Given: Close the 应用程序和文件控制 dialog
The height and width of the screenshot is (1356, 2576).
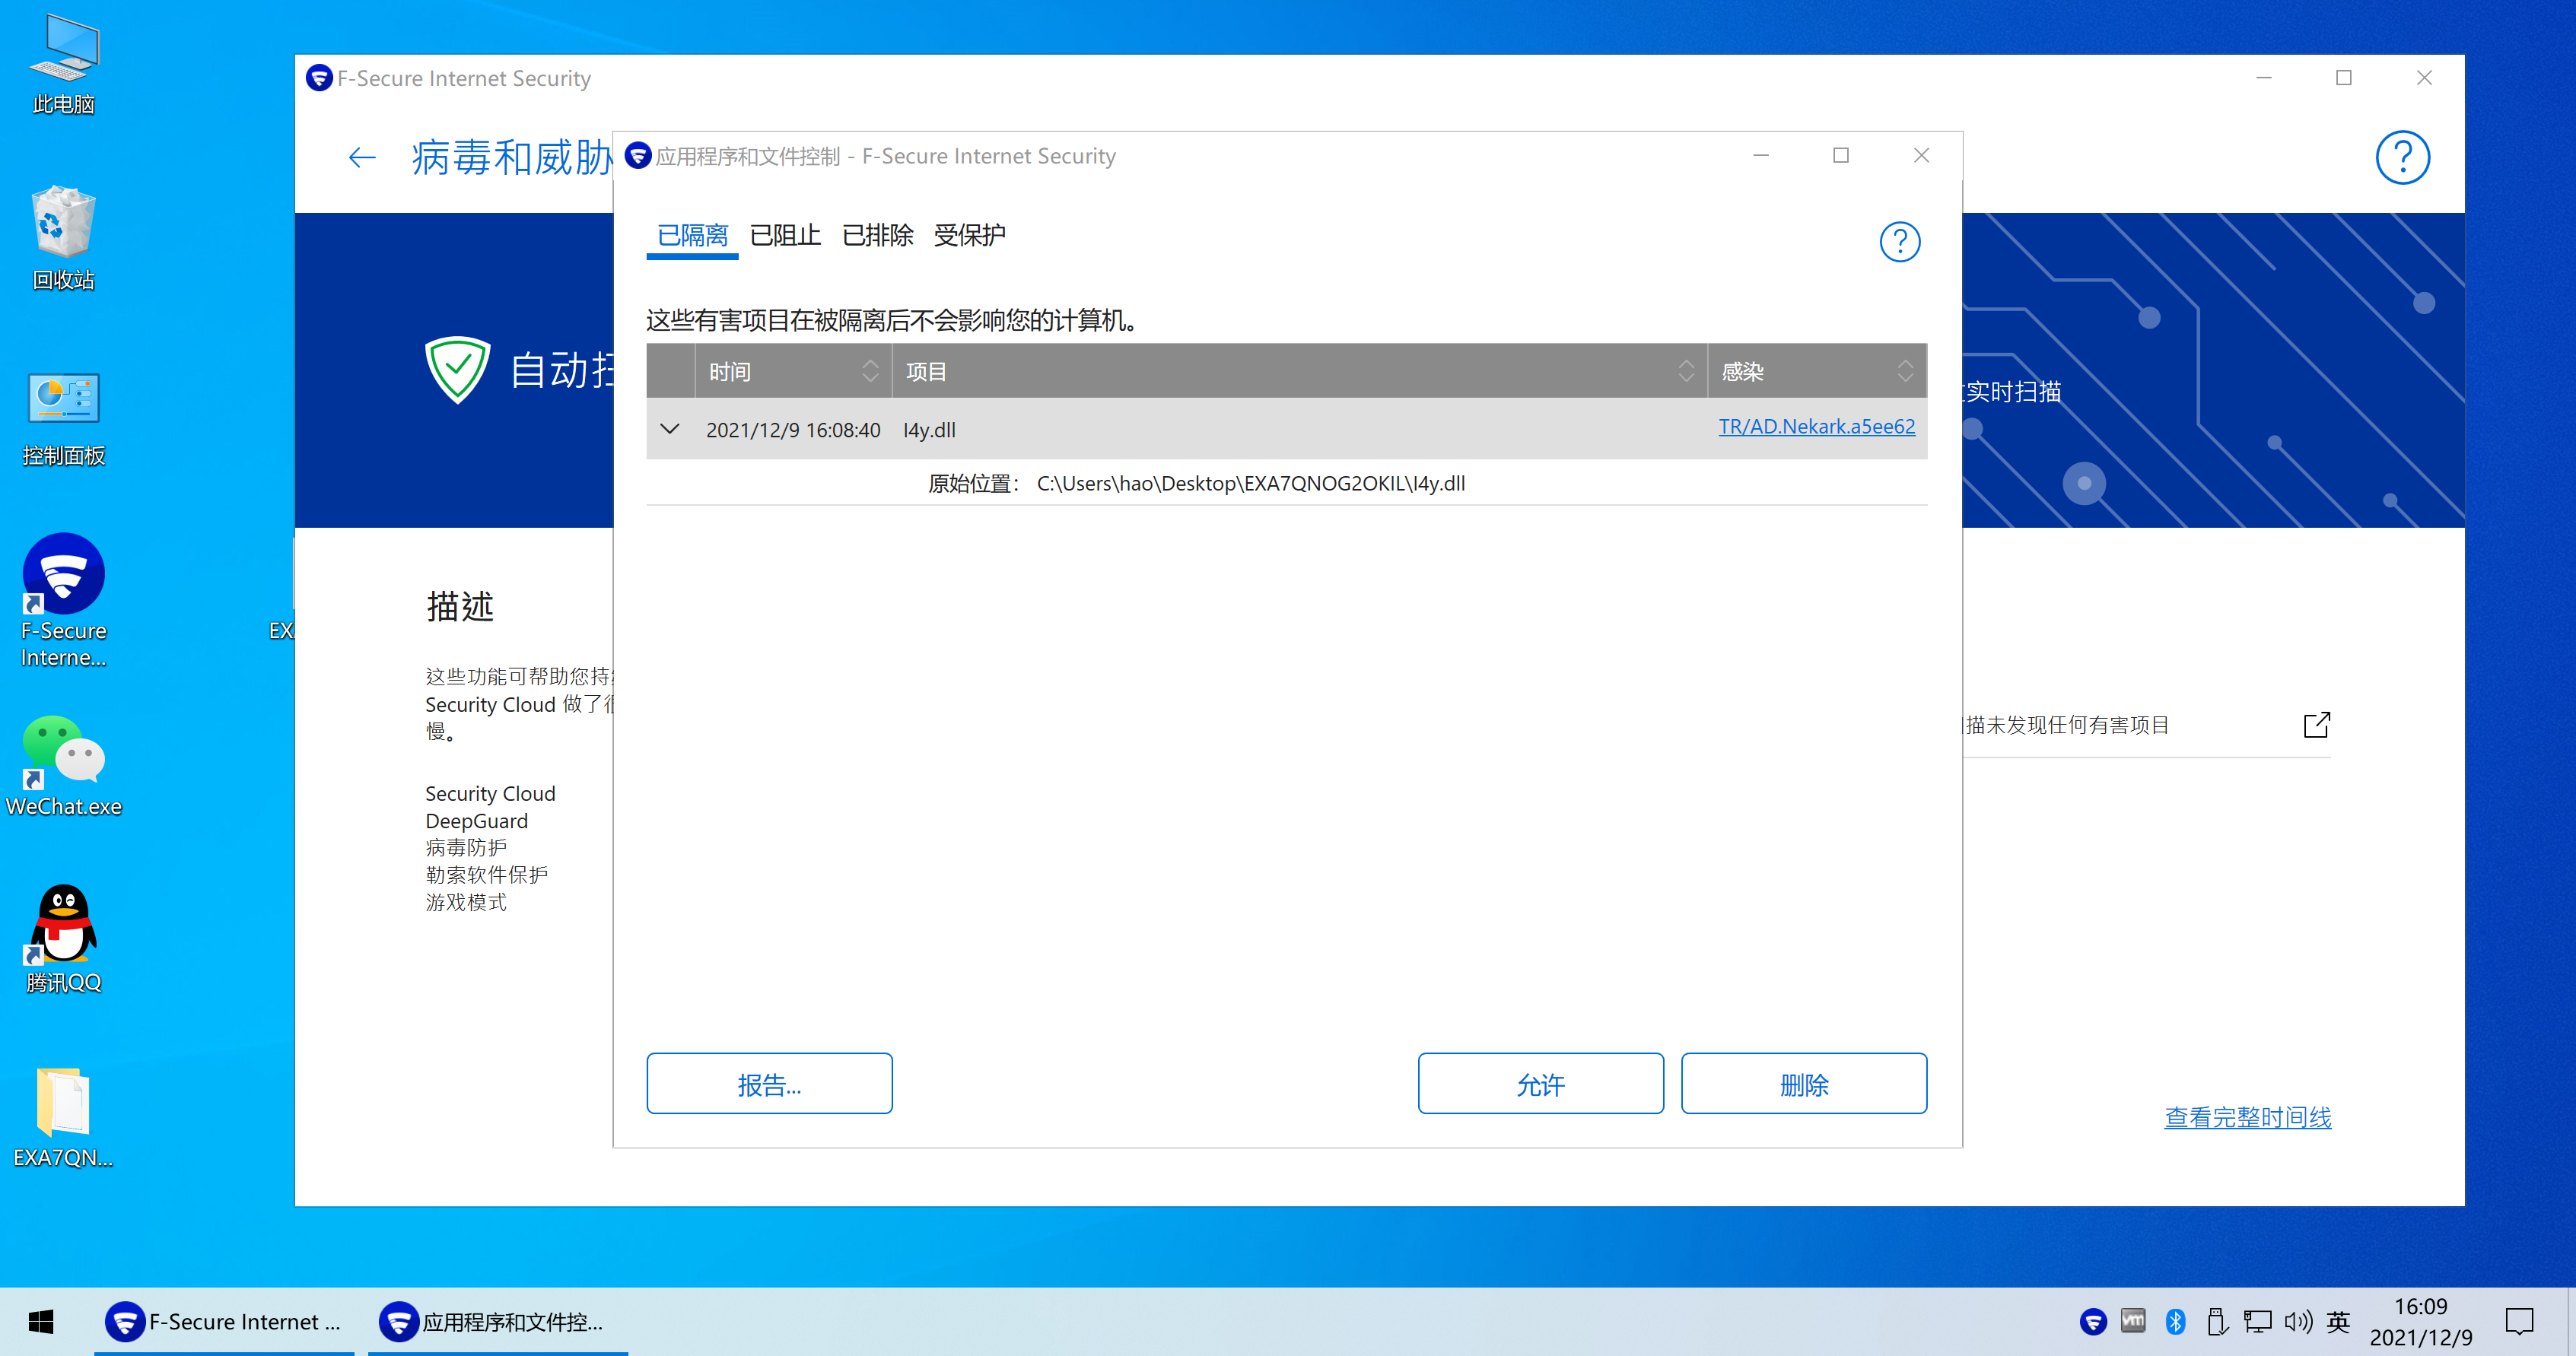Looking at the screenshot, I should tap(1921, 155).
